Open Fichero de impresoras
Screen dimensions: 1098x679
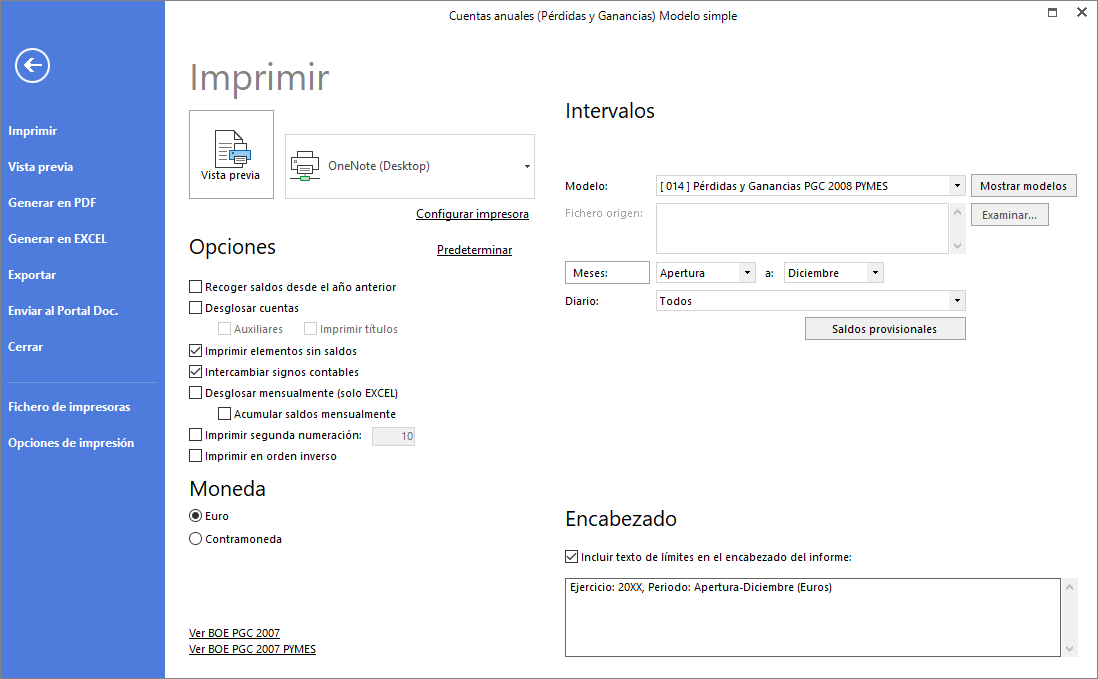point(69,407)
